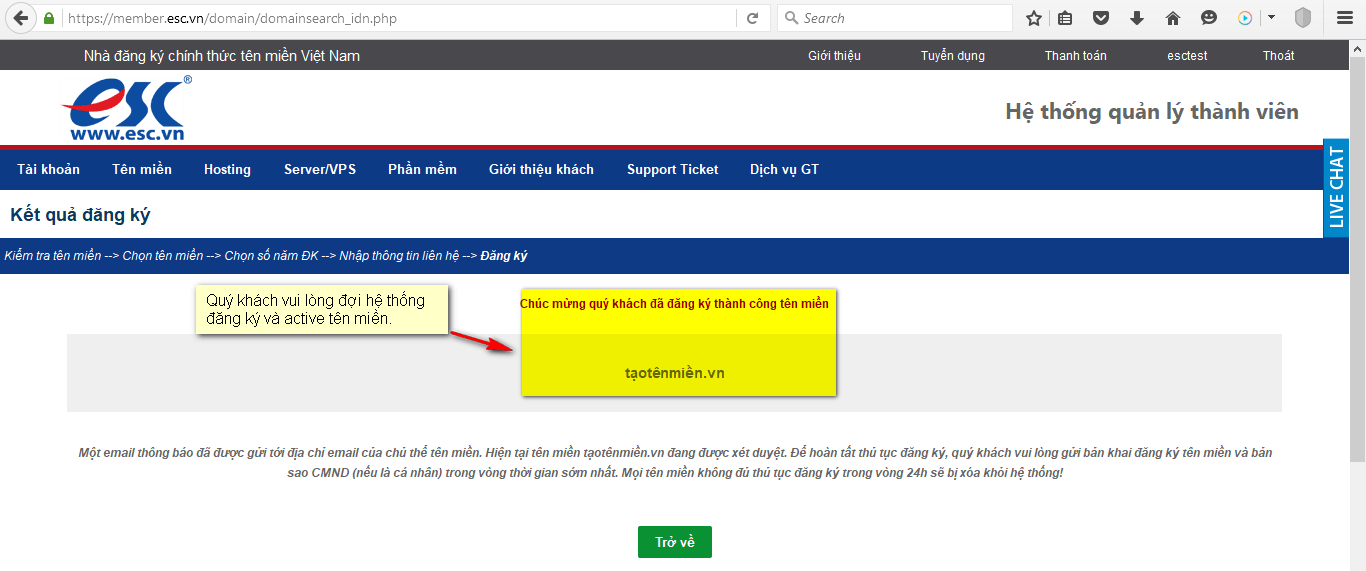Expand the extension dropdown arrow
The image size is (1366, 571).
(1271, 18)
